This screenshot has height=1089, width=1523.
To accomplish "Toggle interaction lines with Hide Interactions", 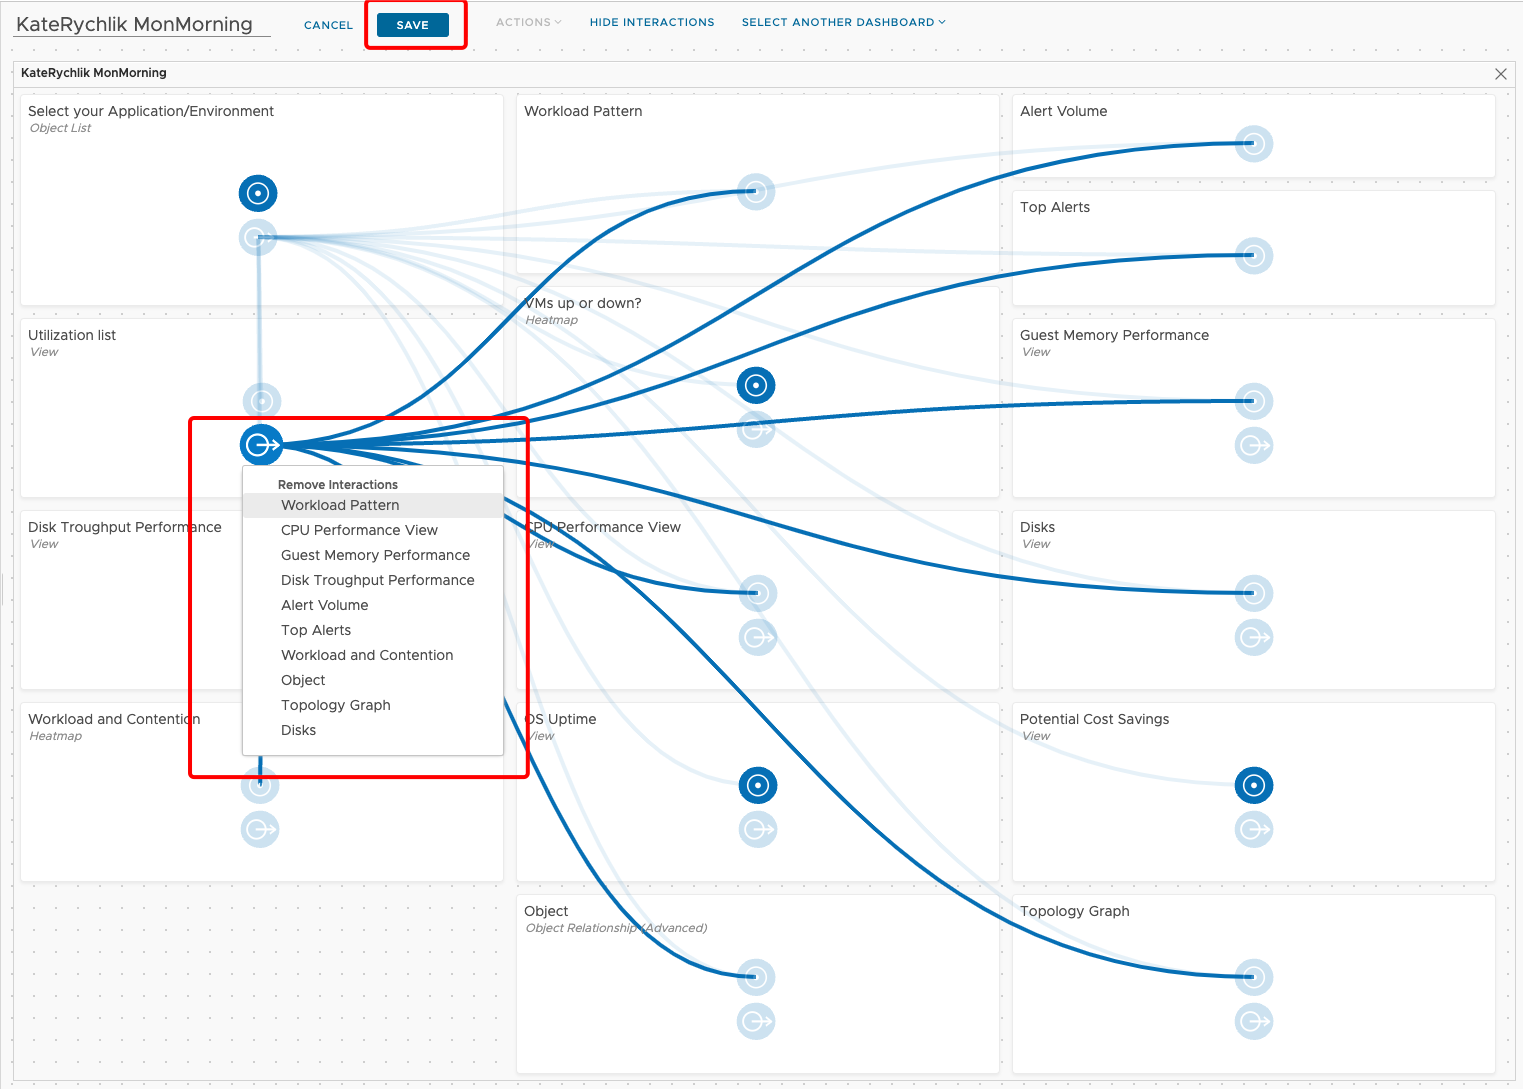I will click(651, 22).
